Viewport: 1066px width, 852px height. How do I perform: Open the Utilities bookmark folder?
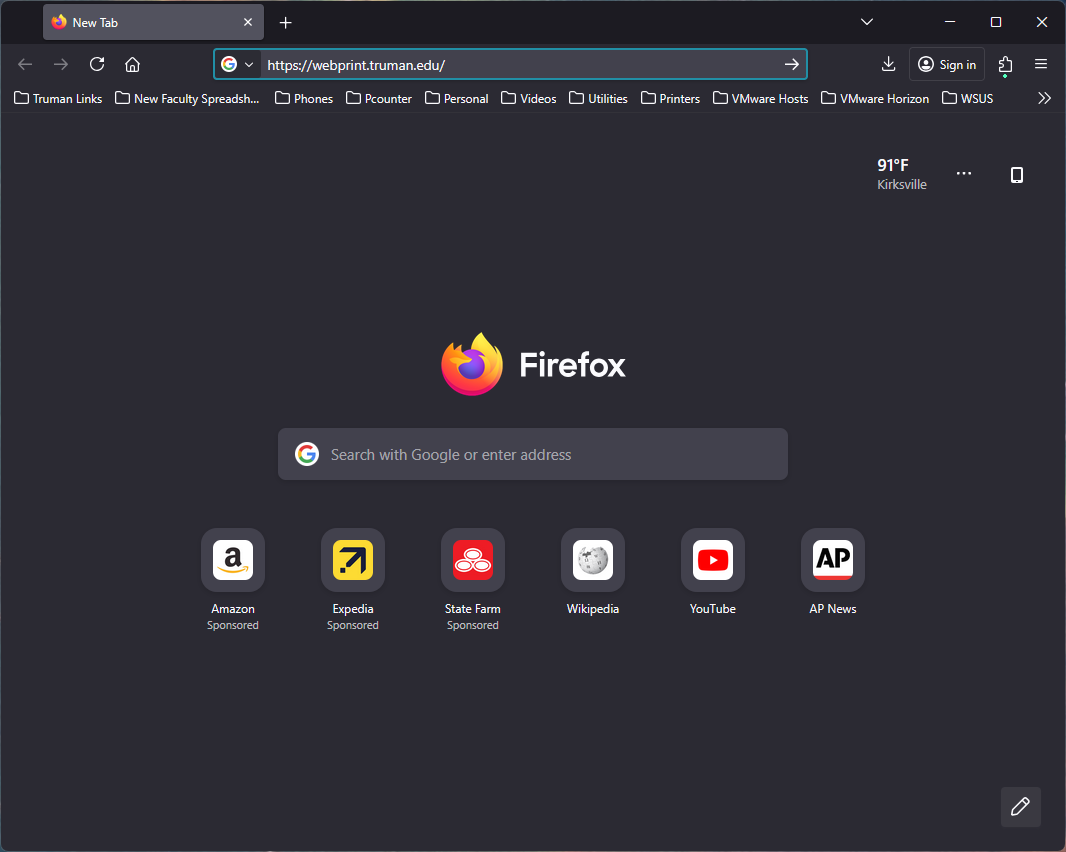click(x=598, y=99)
